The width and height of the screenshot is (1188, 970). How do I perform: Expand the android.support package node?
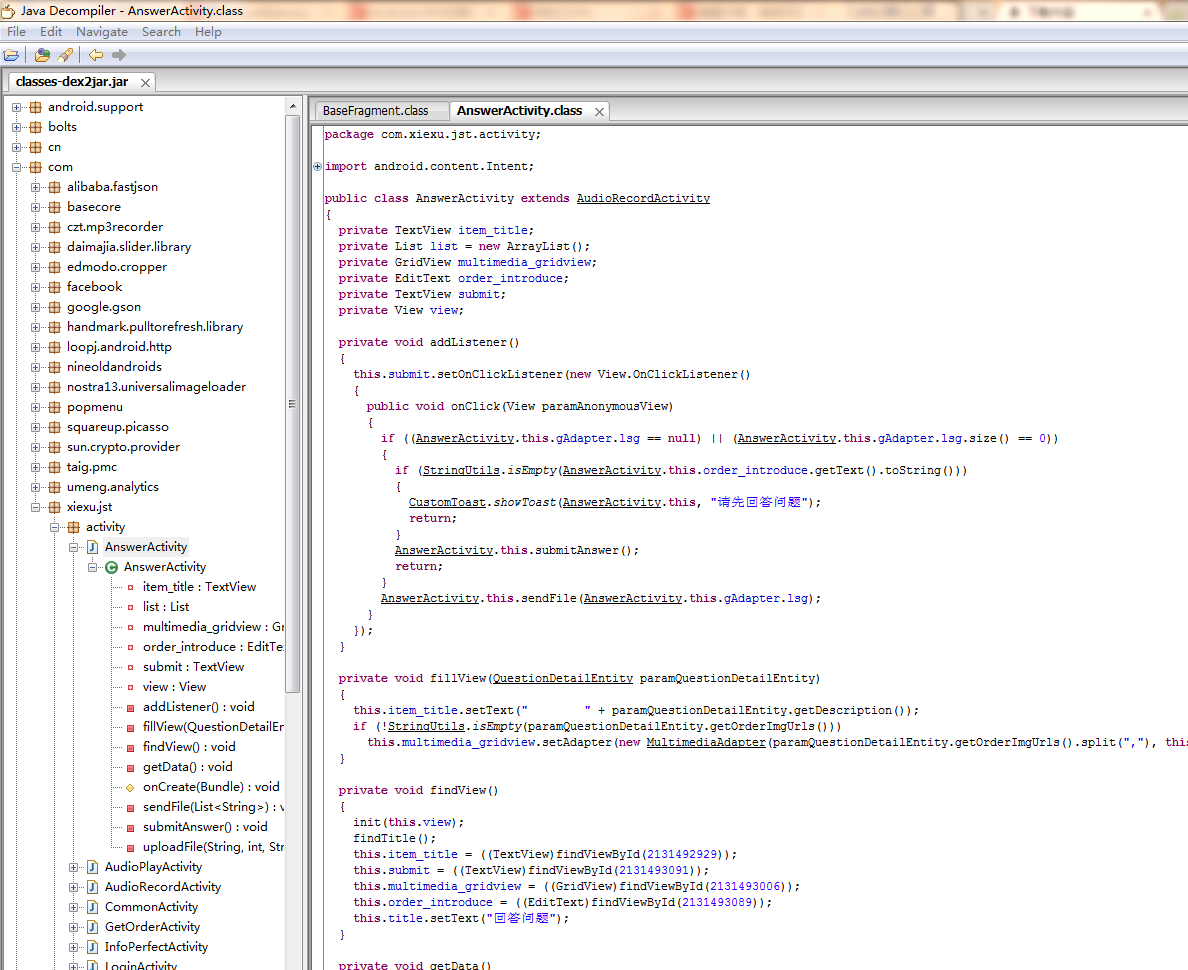tap(16, 107)
